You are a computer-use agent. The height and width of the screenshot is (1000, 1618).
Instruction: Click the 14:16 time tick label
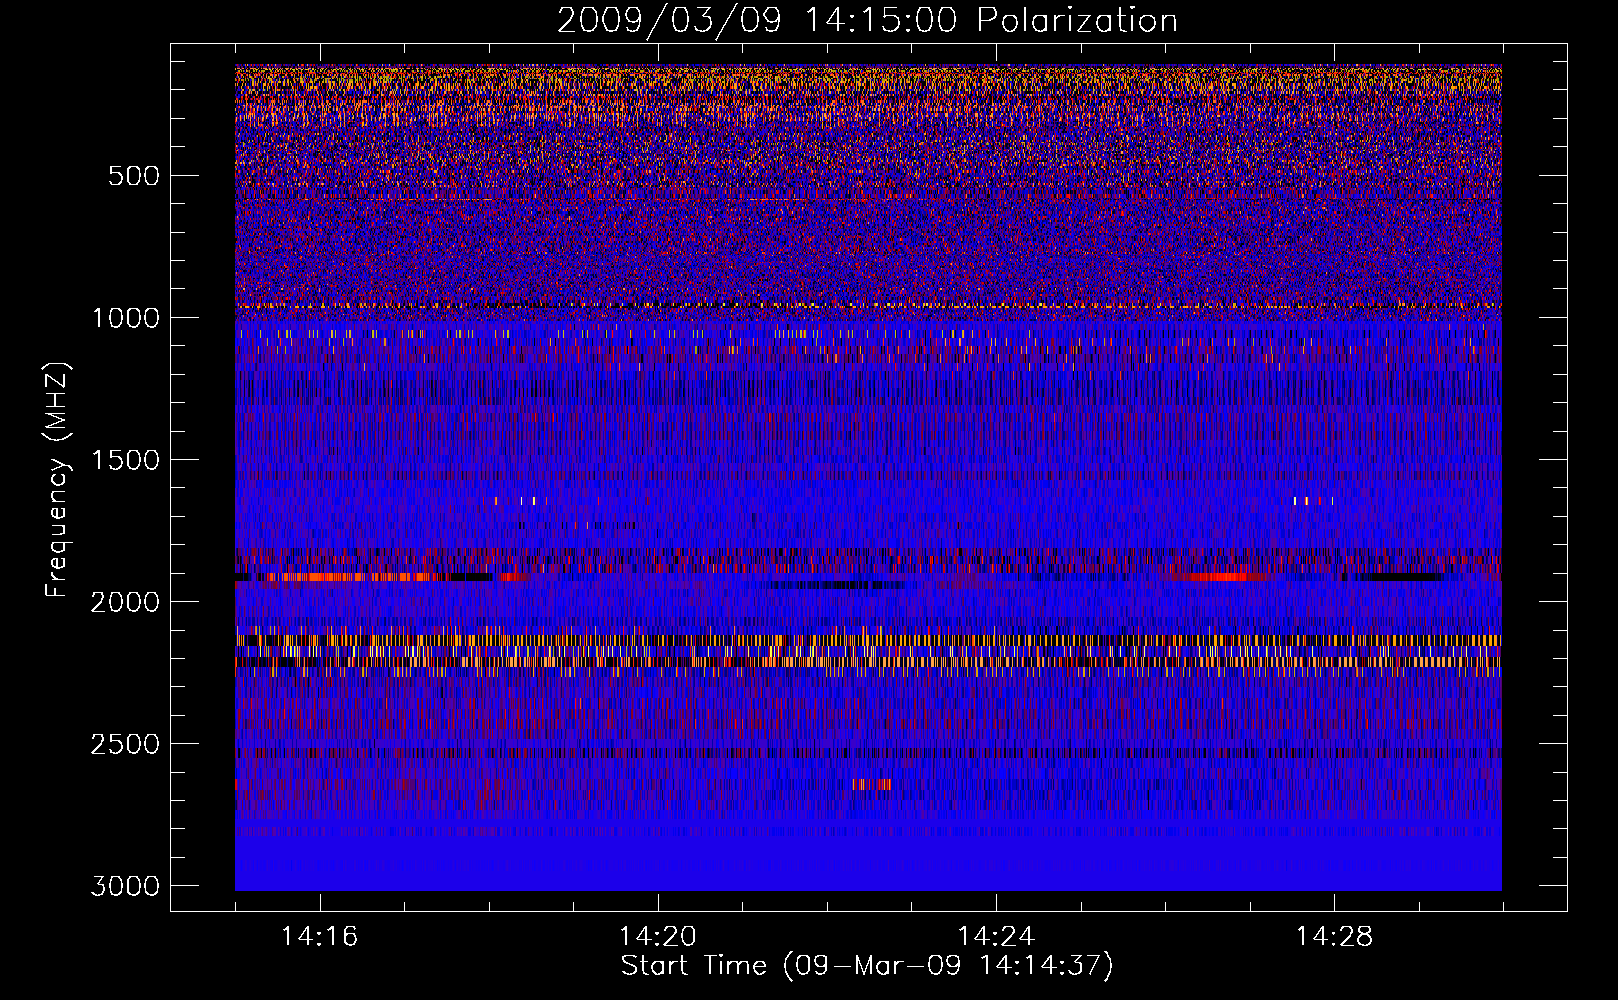320,937
